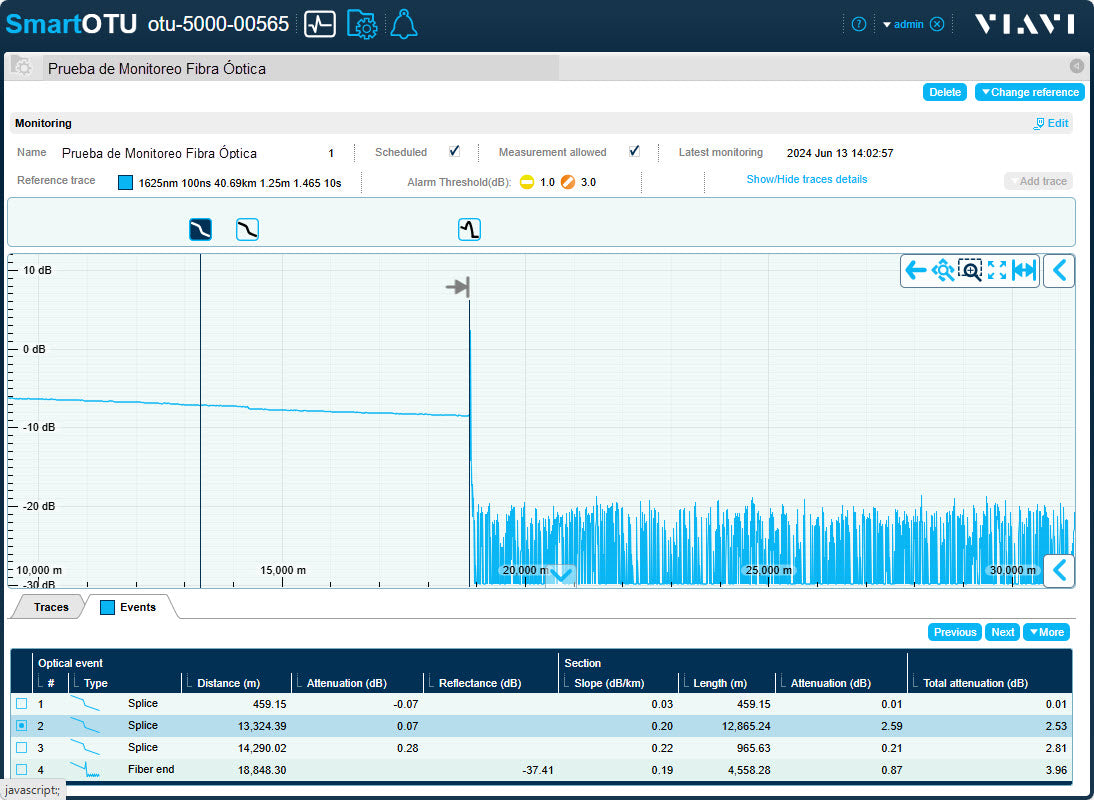The image size is (1094, 800).
Task: Click the fiber end type icon in row 4
Action: pyautogui.click(x=85, y=770)
